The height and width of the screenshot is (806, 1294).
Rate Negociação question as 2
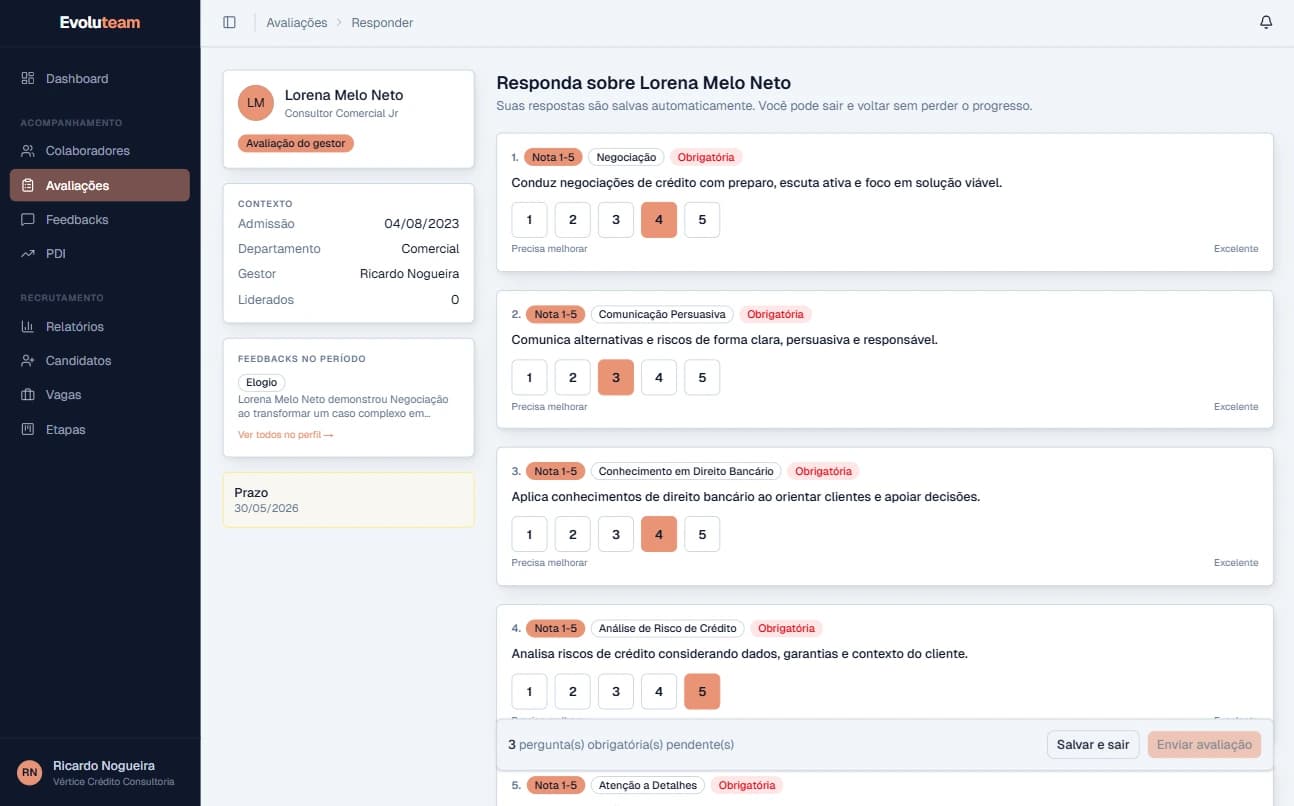(x=572, y=220)
